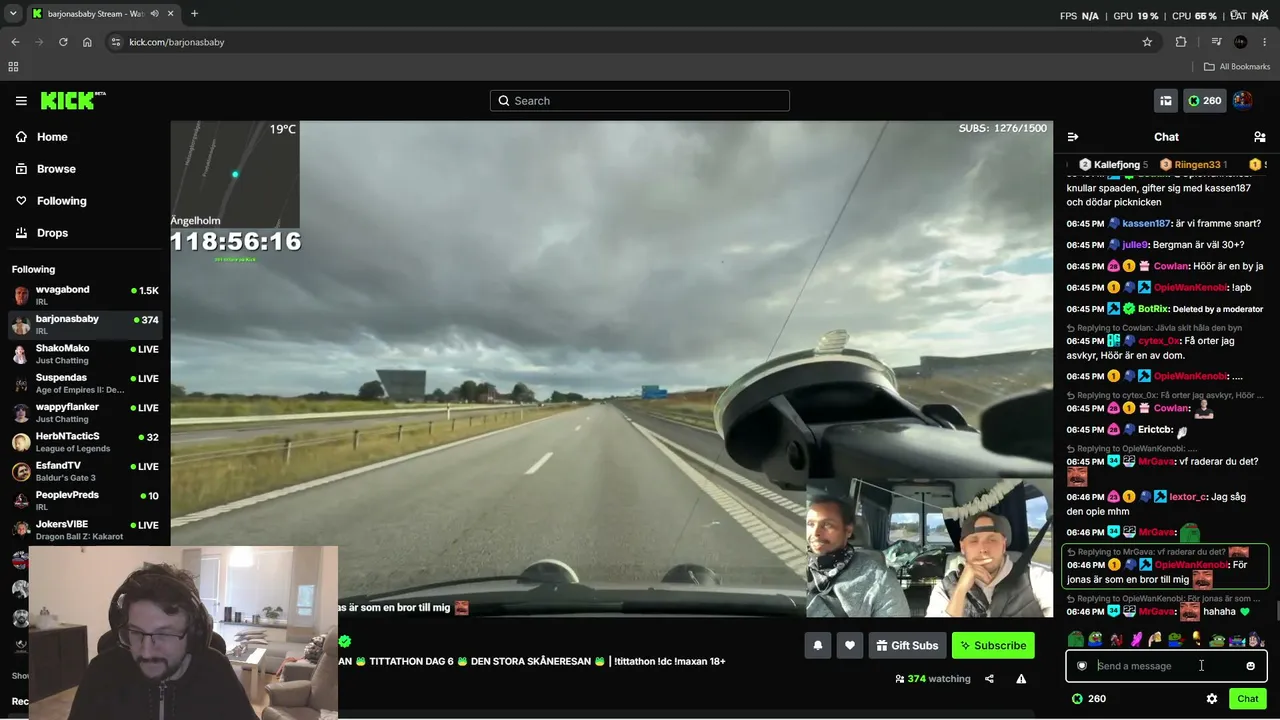Click the kick.com address bar
The width and height of the screenshot is (1280, 720).
pos(630,42)
